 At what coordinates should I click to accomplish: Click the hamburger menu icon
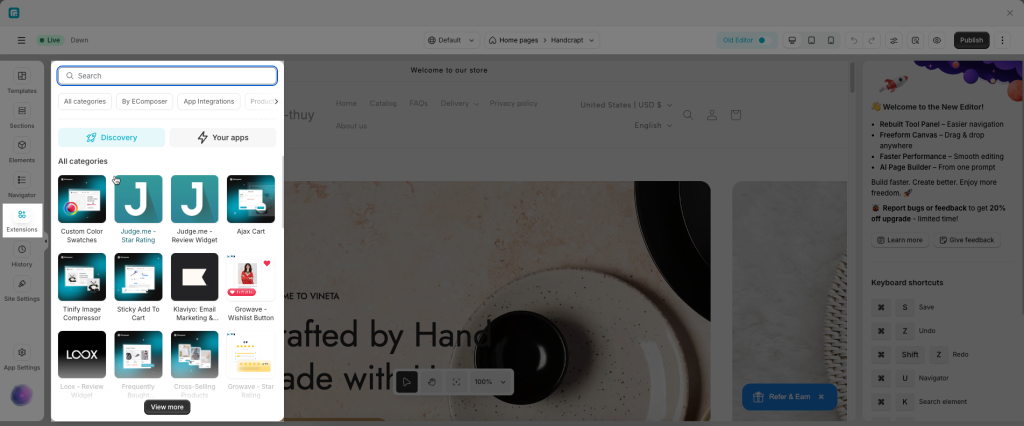point(22,41)
